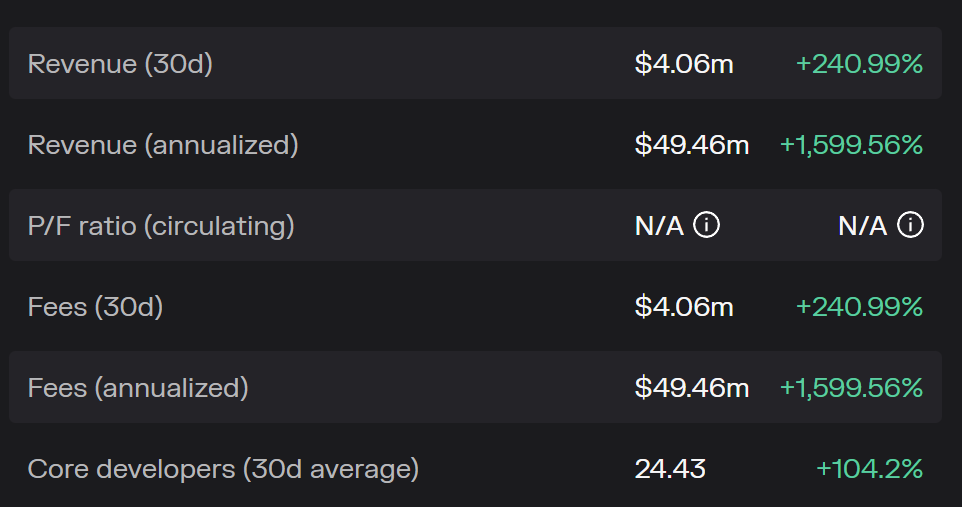Click the Revenue (annualized) label

[163, 145]
